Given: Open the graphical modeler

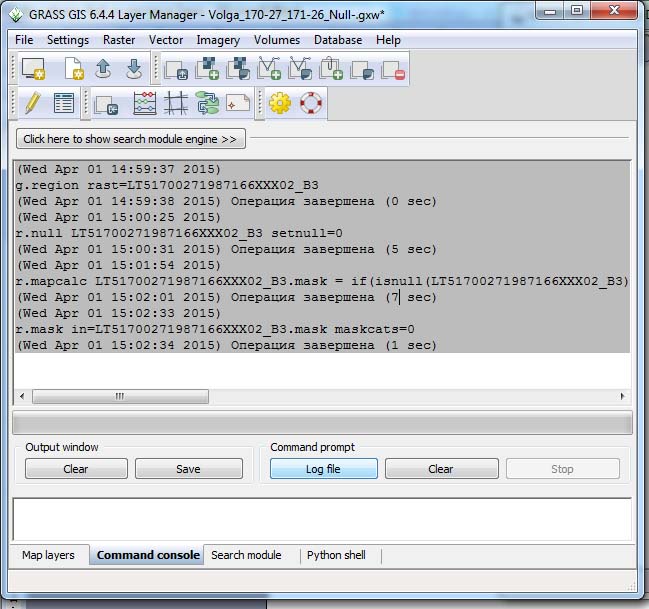Looking at the screenshot, I should [x=207, y=103].
